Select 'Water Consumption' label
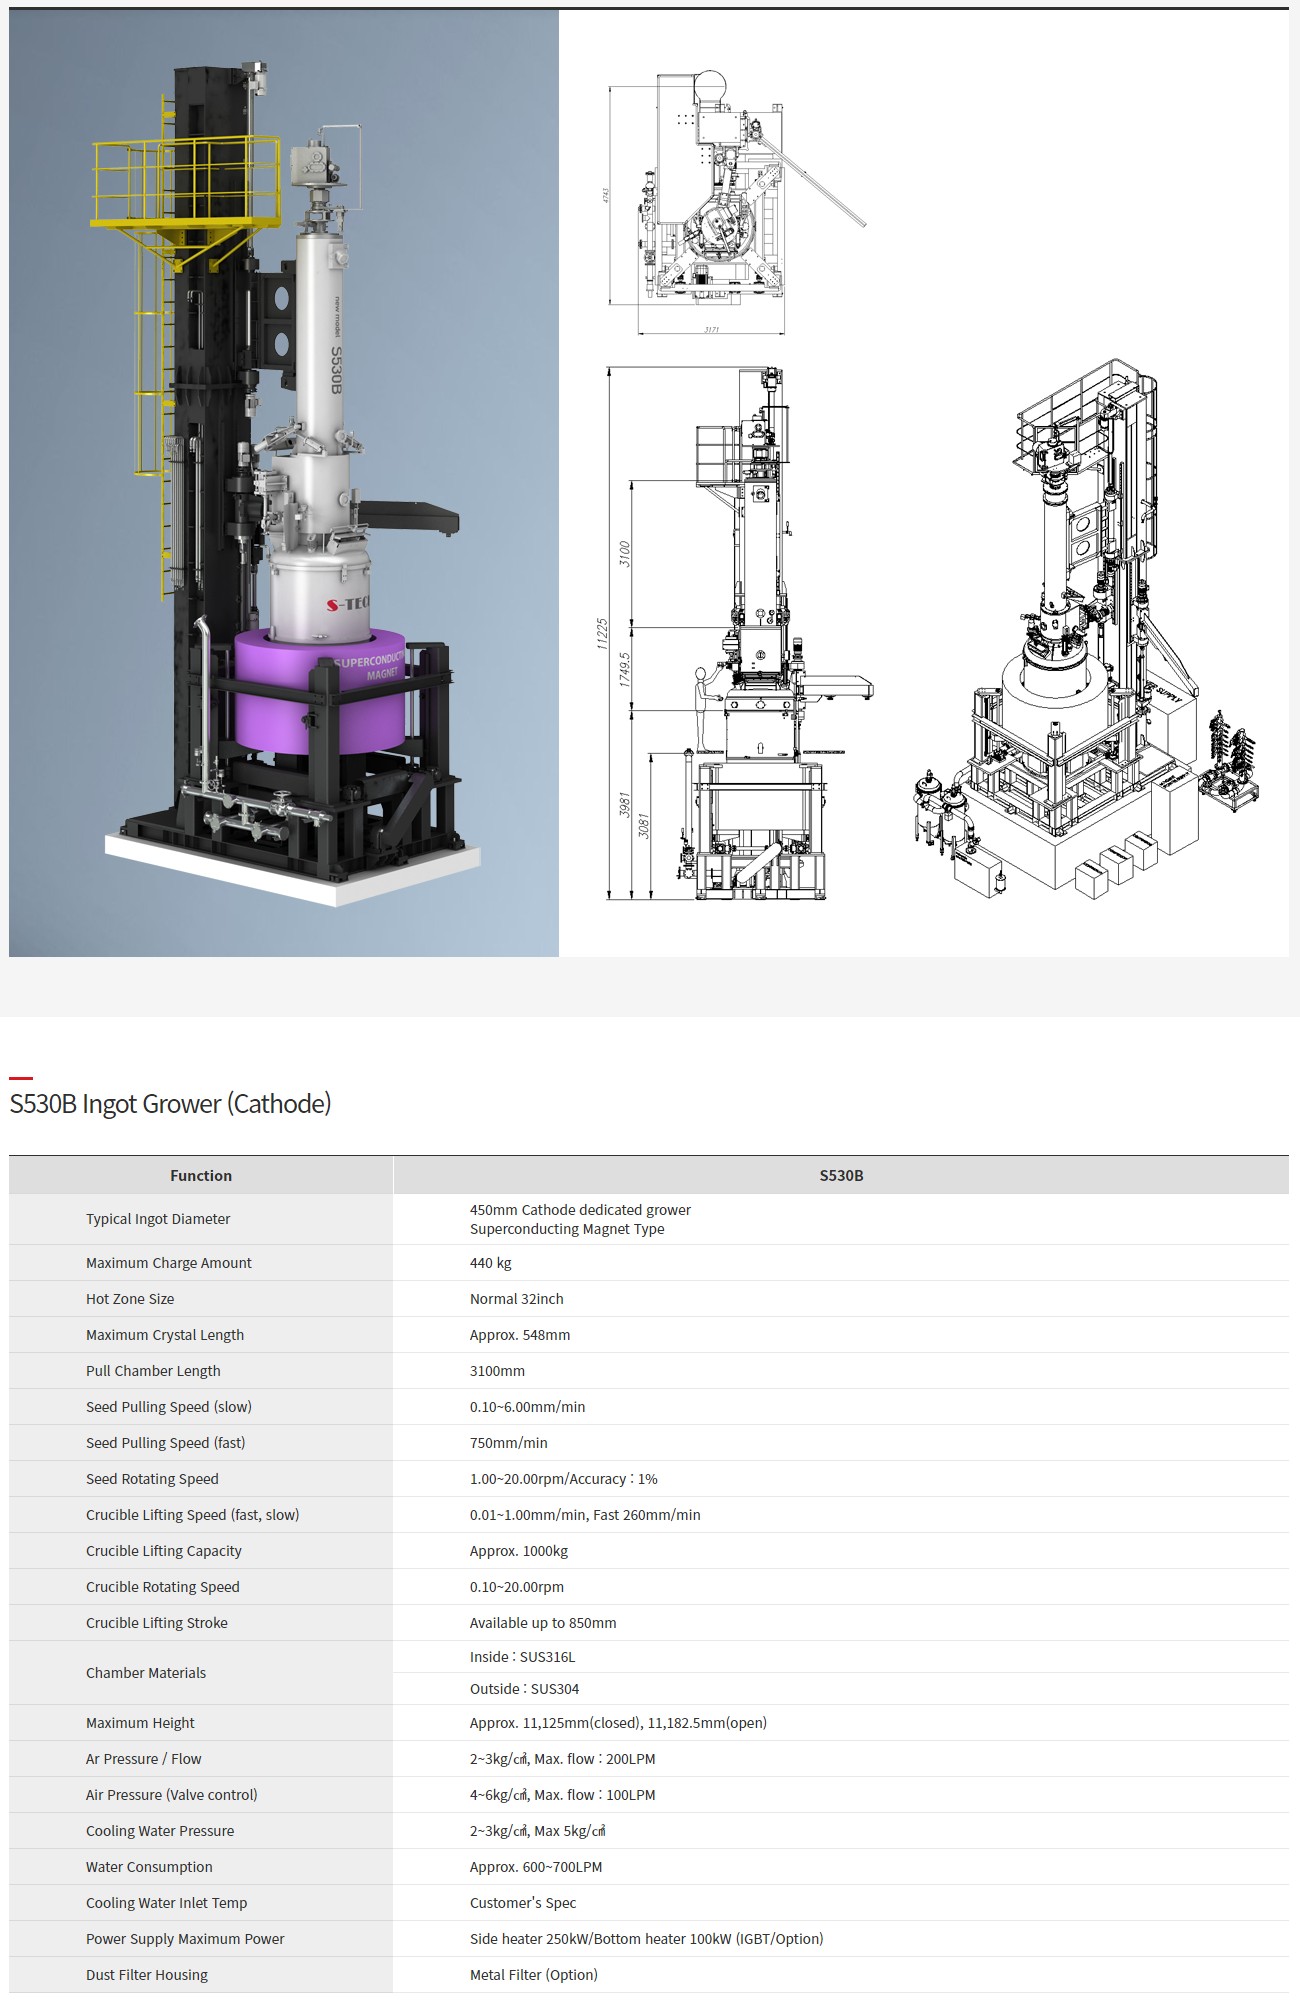The width and height of the screenshot is (1300, 2004). [x=149, y=1867]
